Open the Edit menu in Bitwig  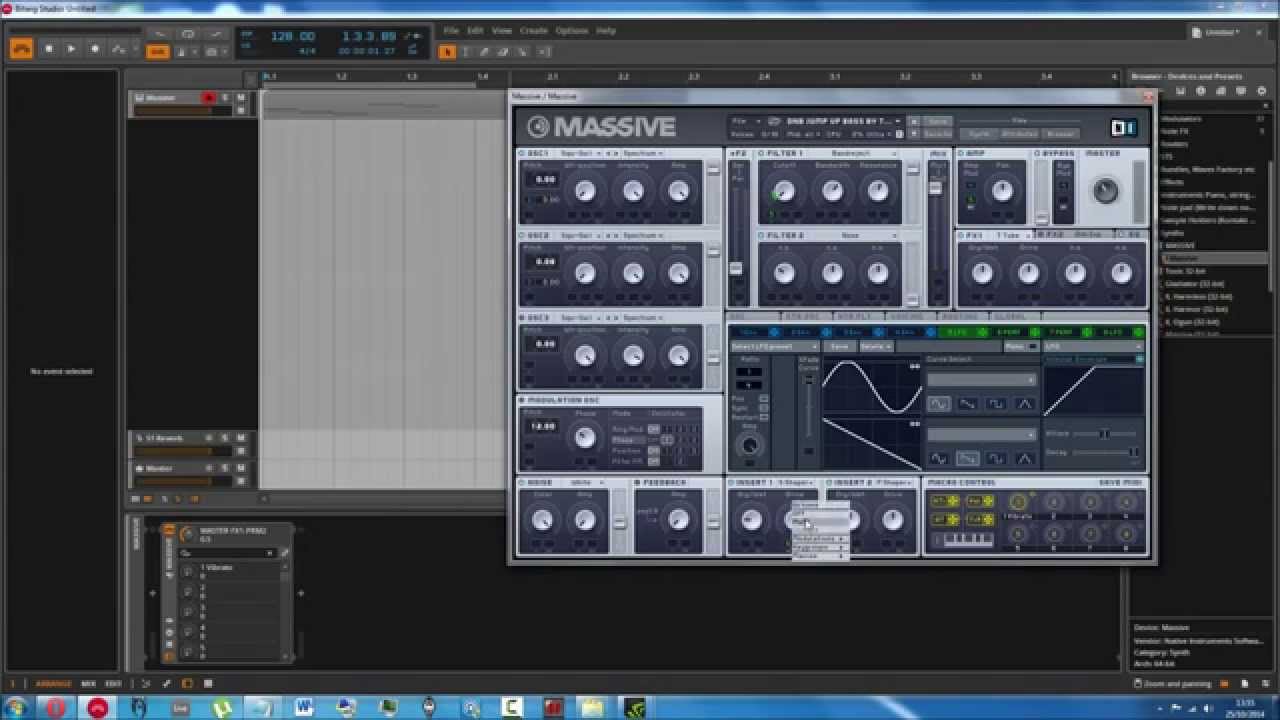[475, 31]
